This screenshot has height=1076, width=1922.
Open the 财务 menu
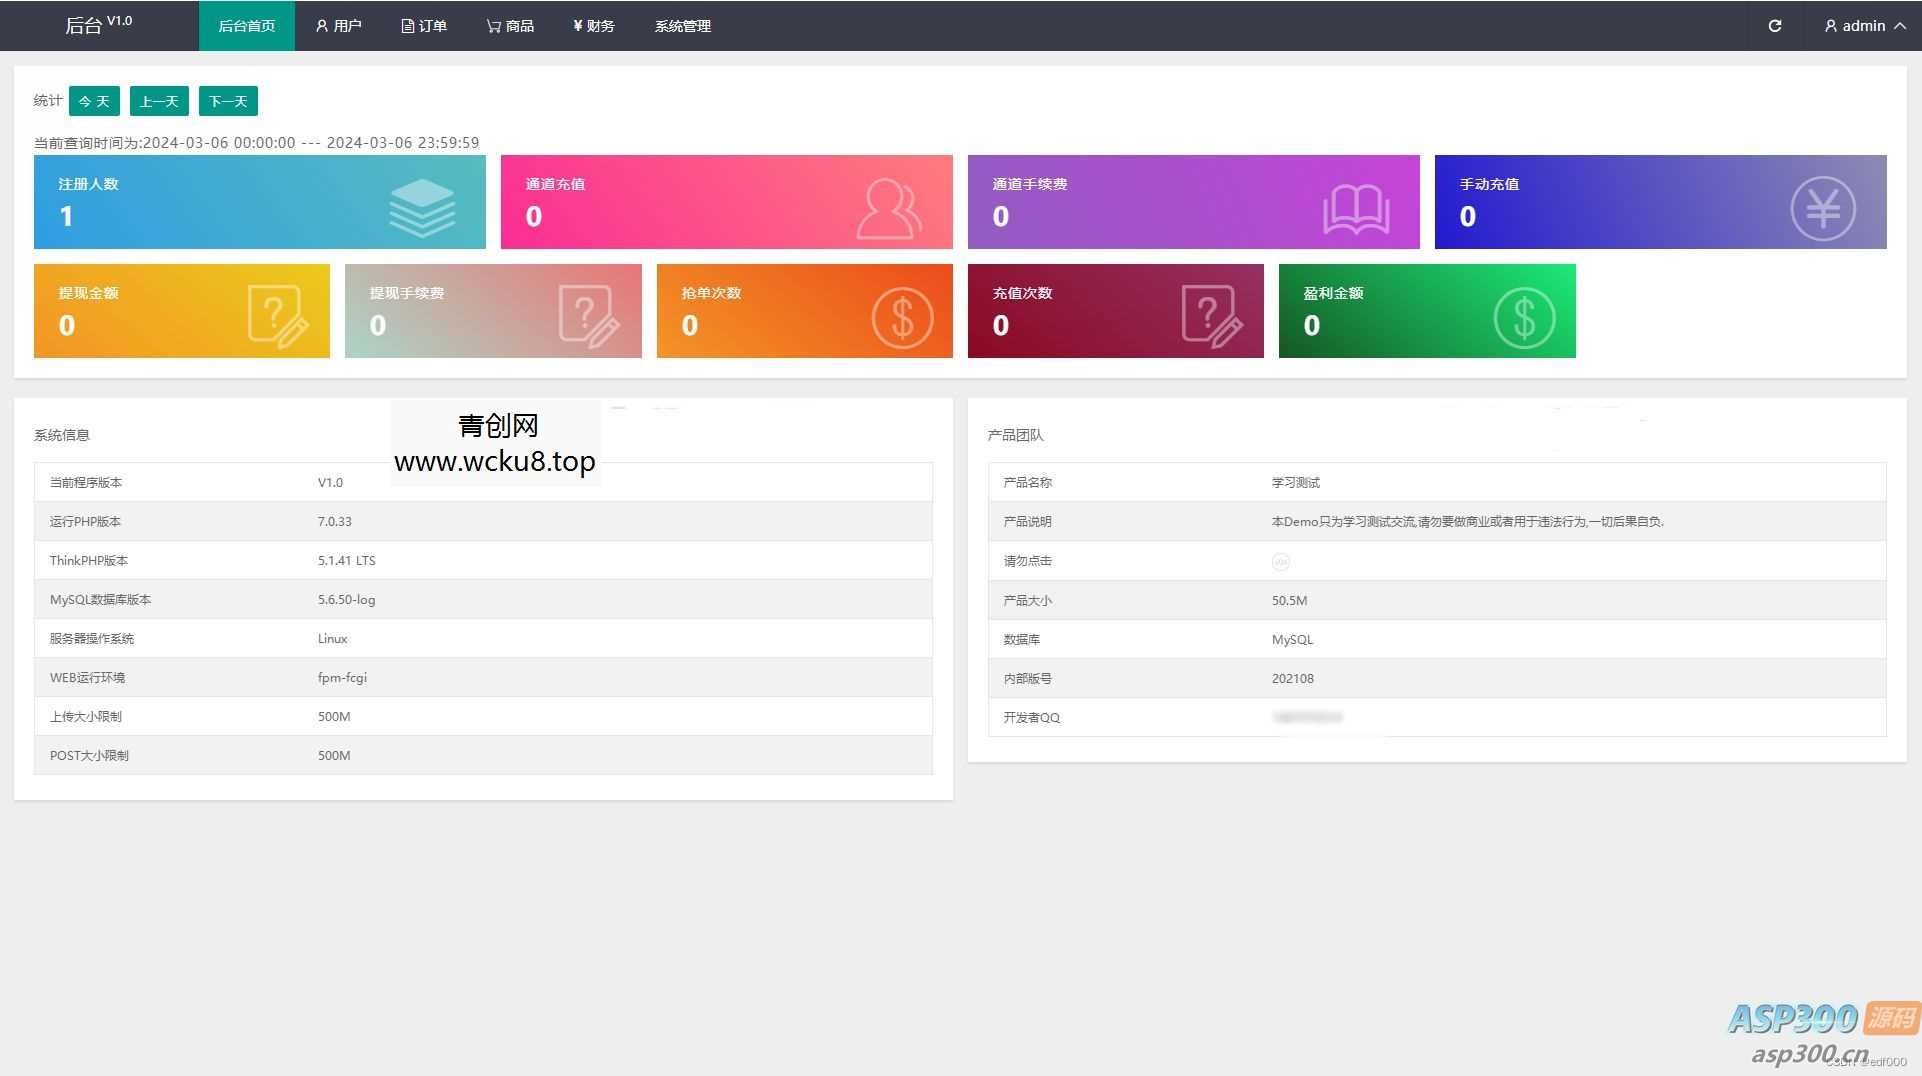pyautogui.click(x=593, y=26)
